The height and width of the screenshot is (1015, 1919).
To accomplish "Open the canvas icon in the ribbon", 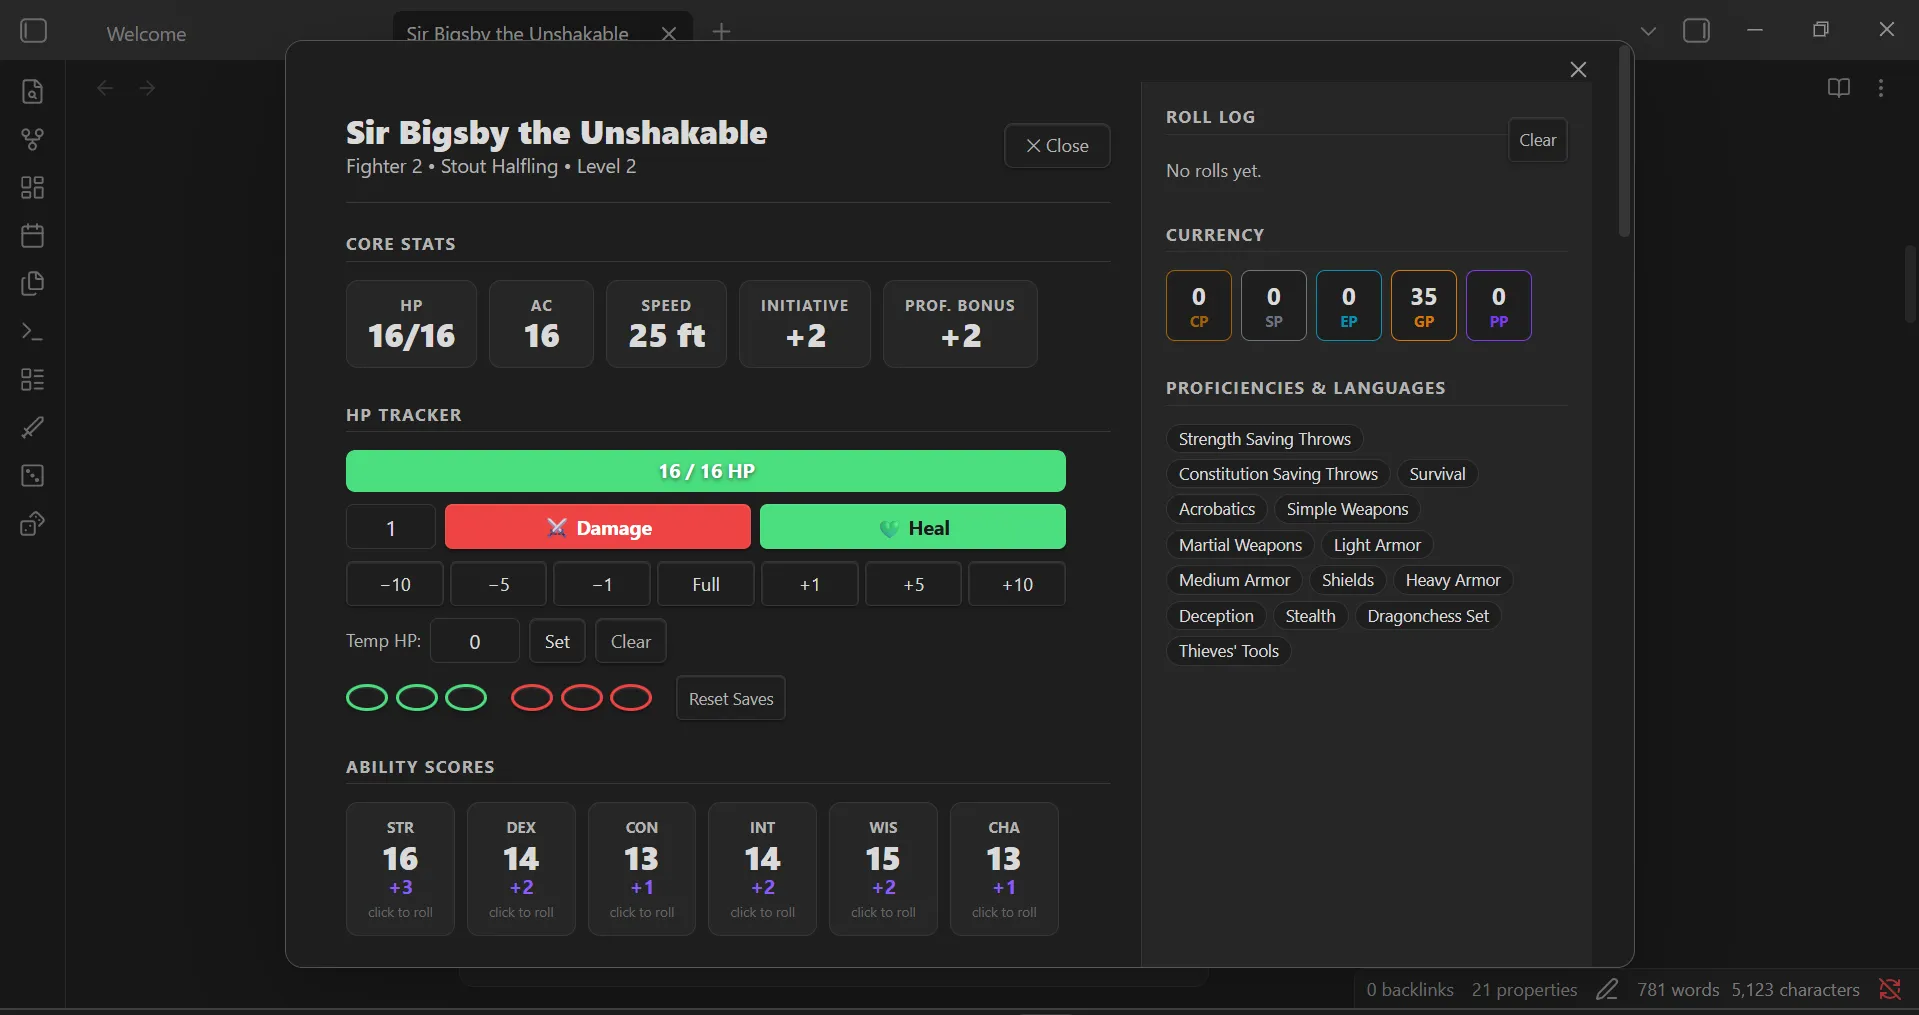I will 32,187.
